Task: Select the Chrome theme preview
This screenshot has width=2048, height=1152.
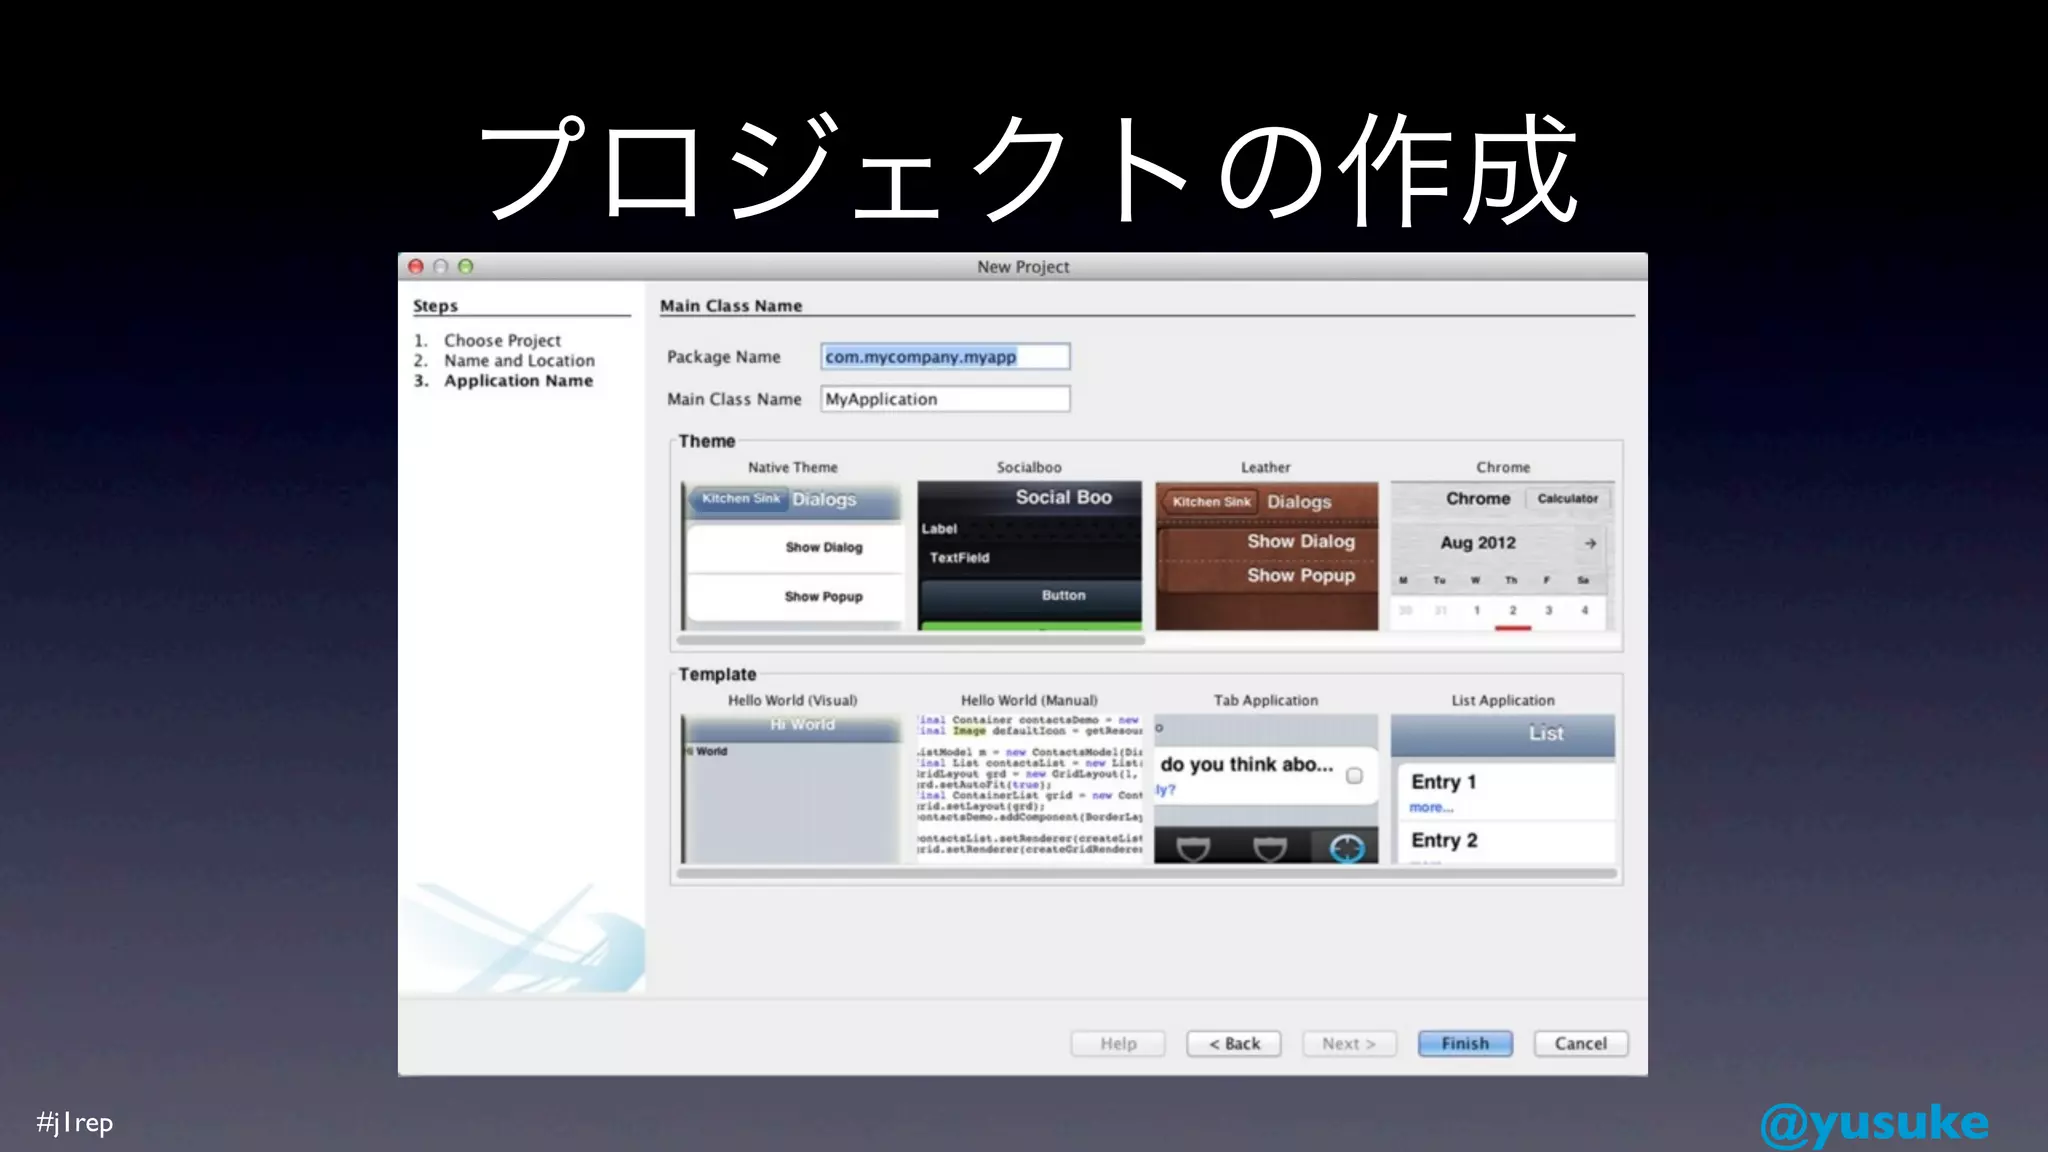Action: point(1502,556)
